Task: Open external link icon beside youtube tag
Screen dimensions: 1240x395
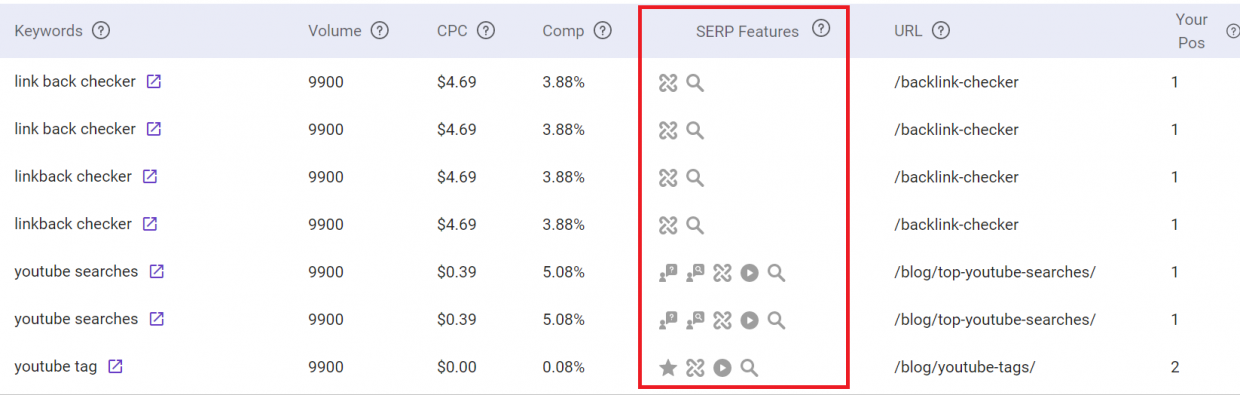Action: click(x=115, y=367)
